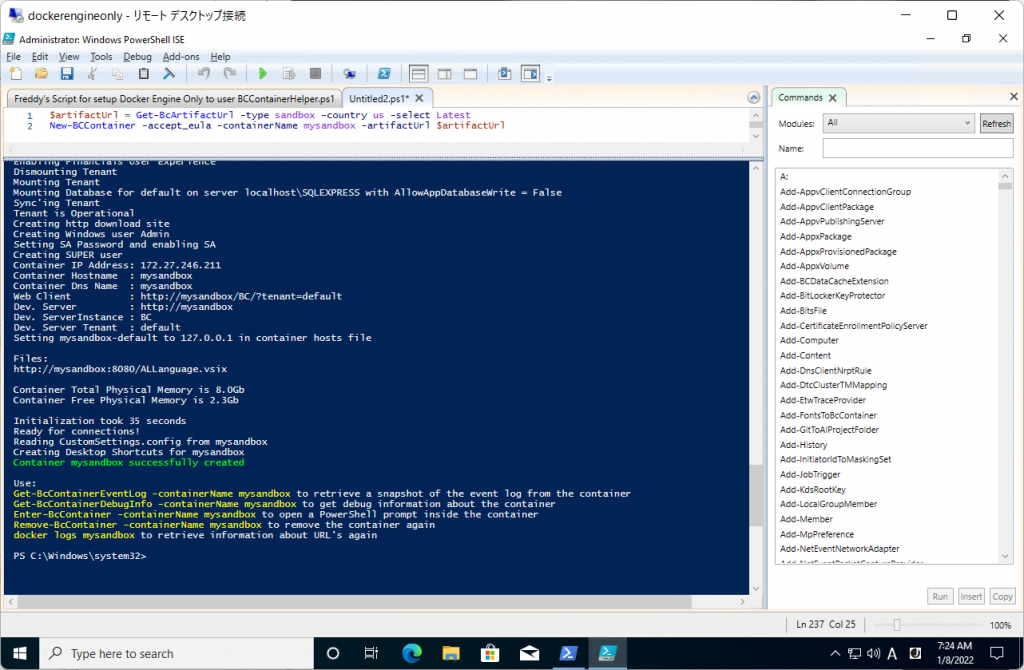Click the zoom slider thumb in status bar
Screen dimensions: 1024x670
[x=897, y=625]
